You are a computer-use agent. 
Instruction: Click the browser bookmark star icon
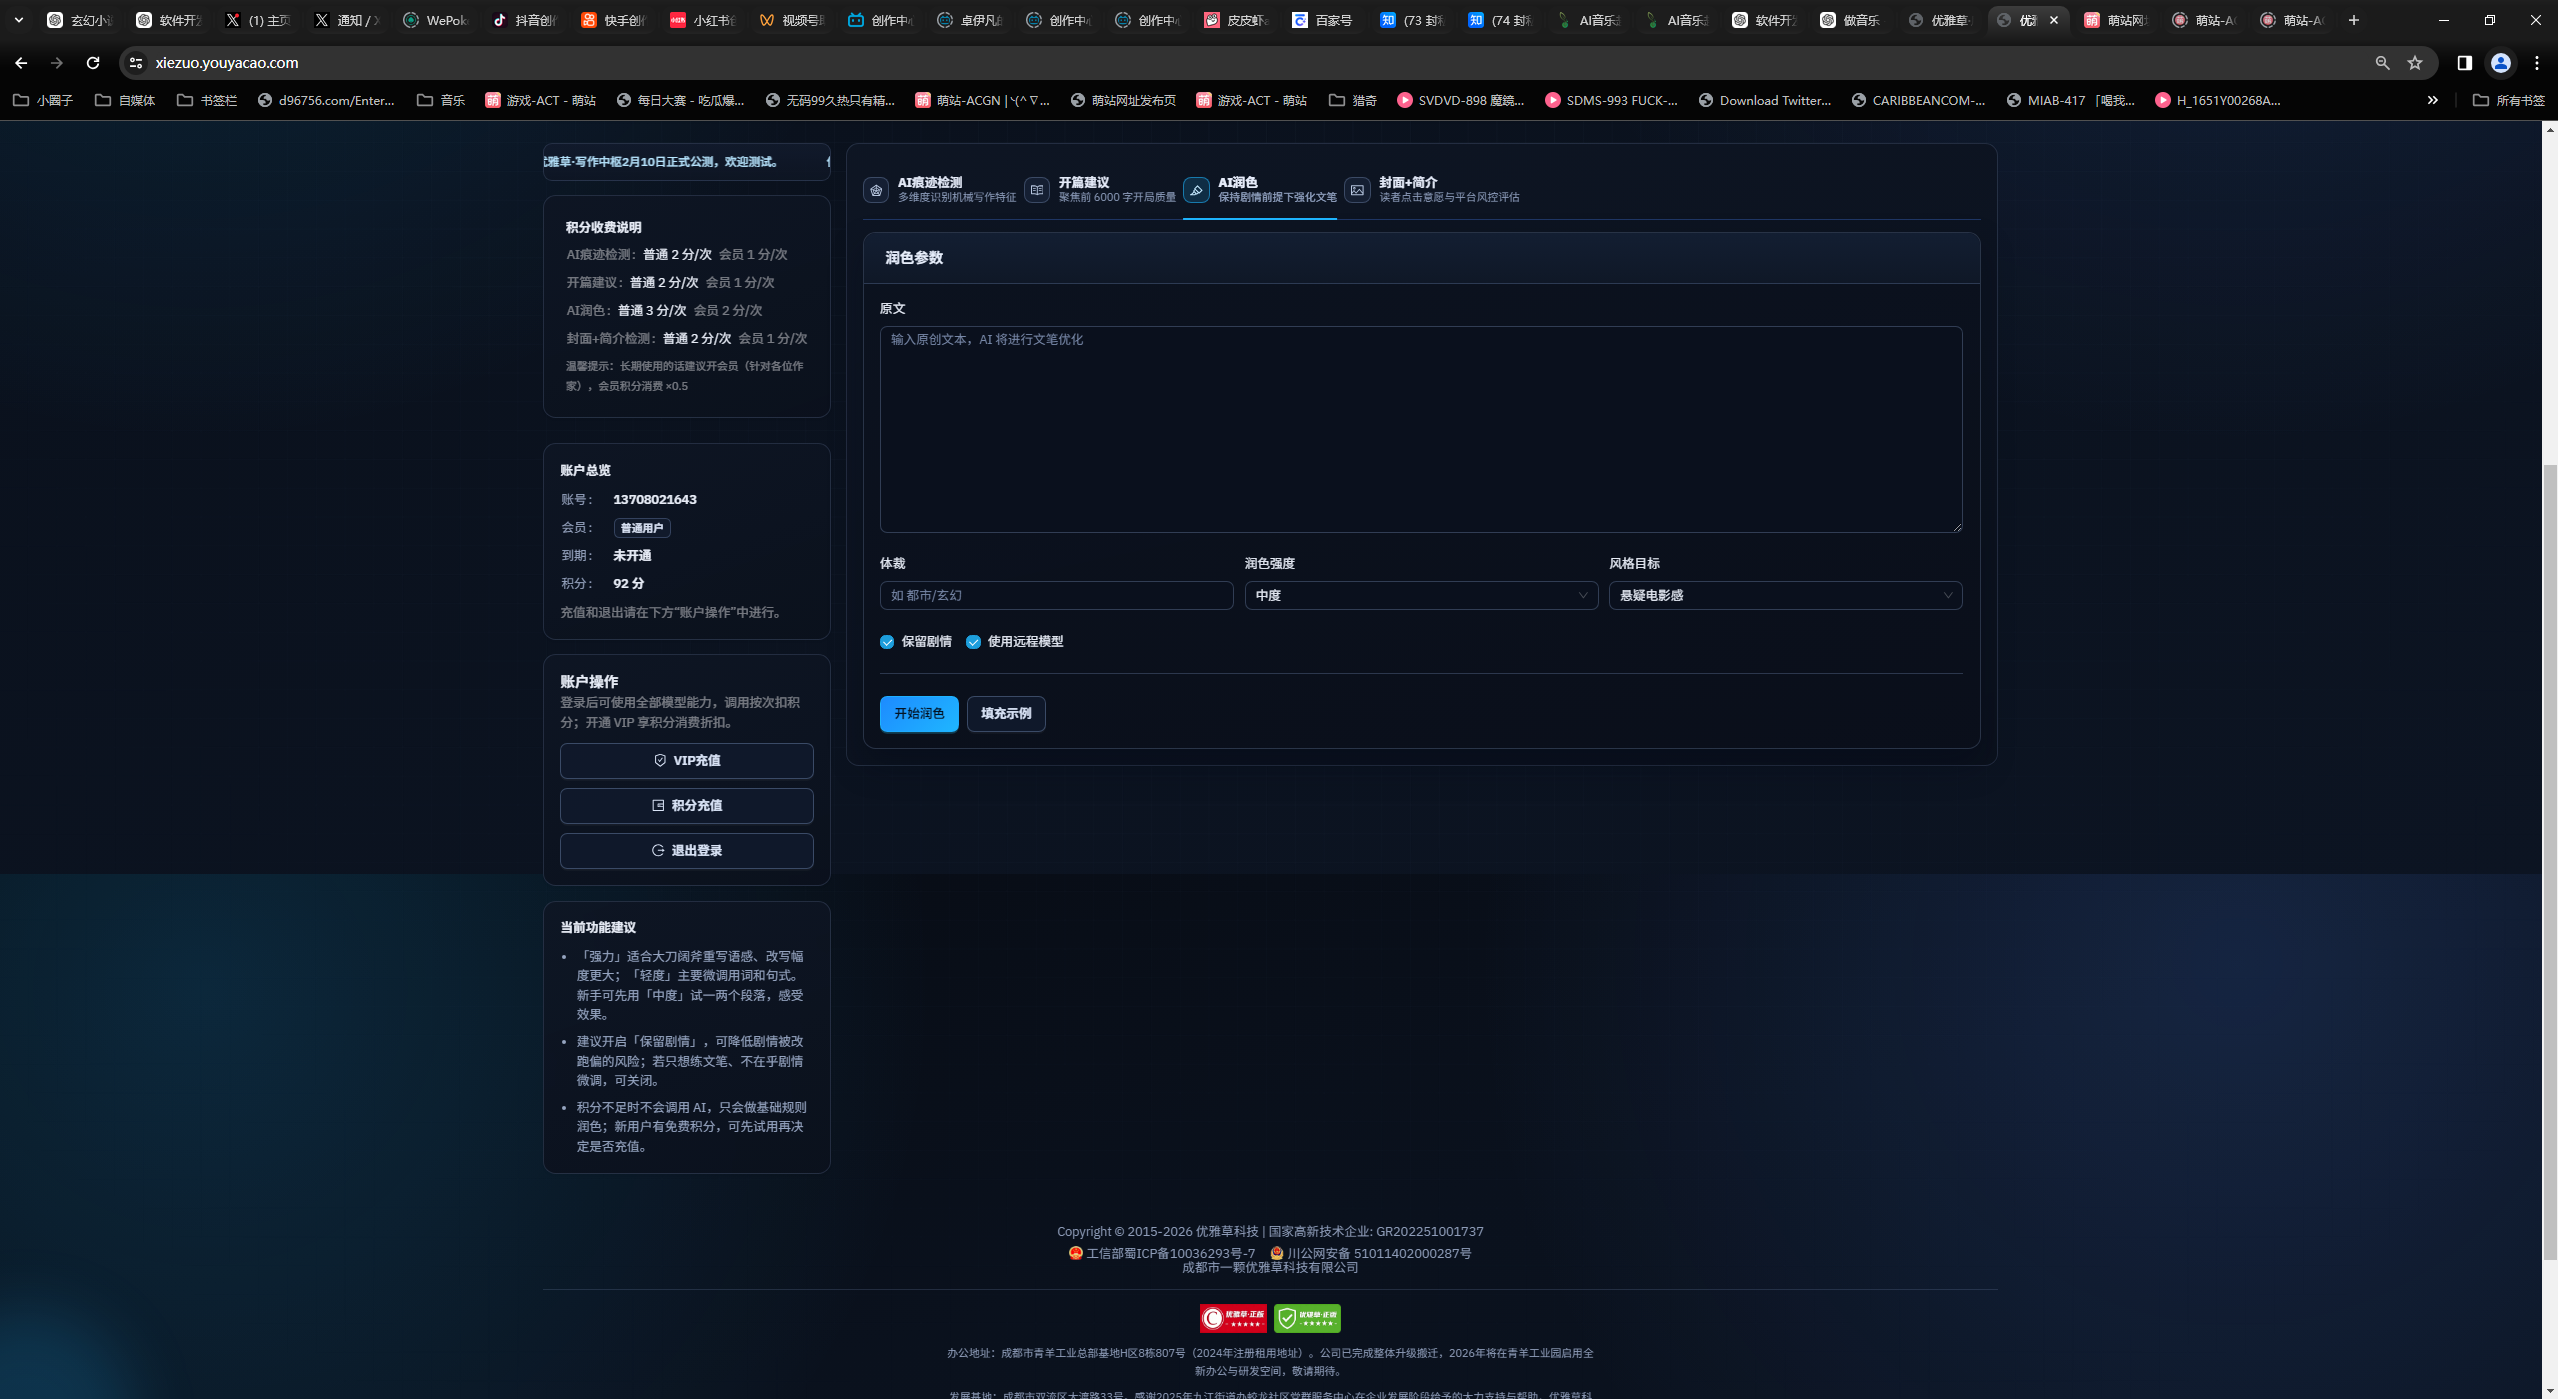tap(2415, 63)
